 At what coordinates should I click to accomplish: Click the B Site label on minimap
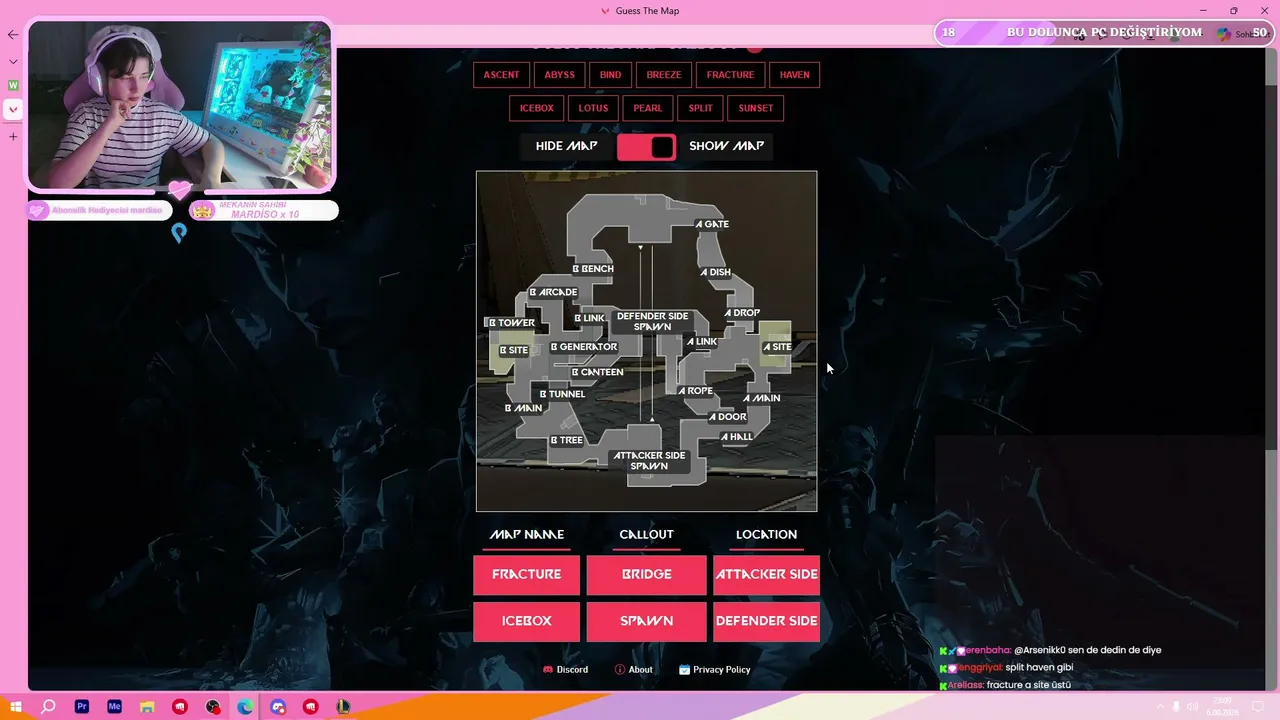514,350
